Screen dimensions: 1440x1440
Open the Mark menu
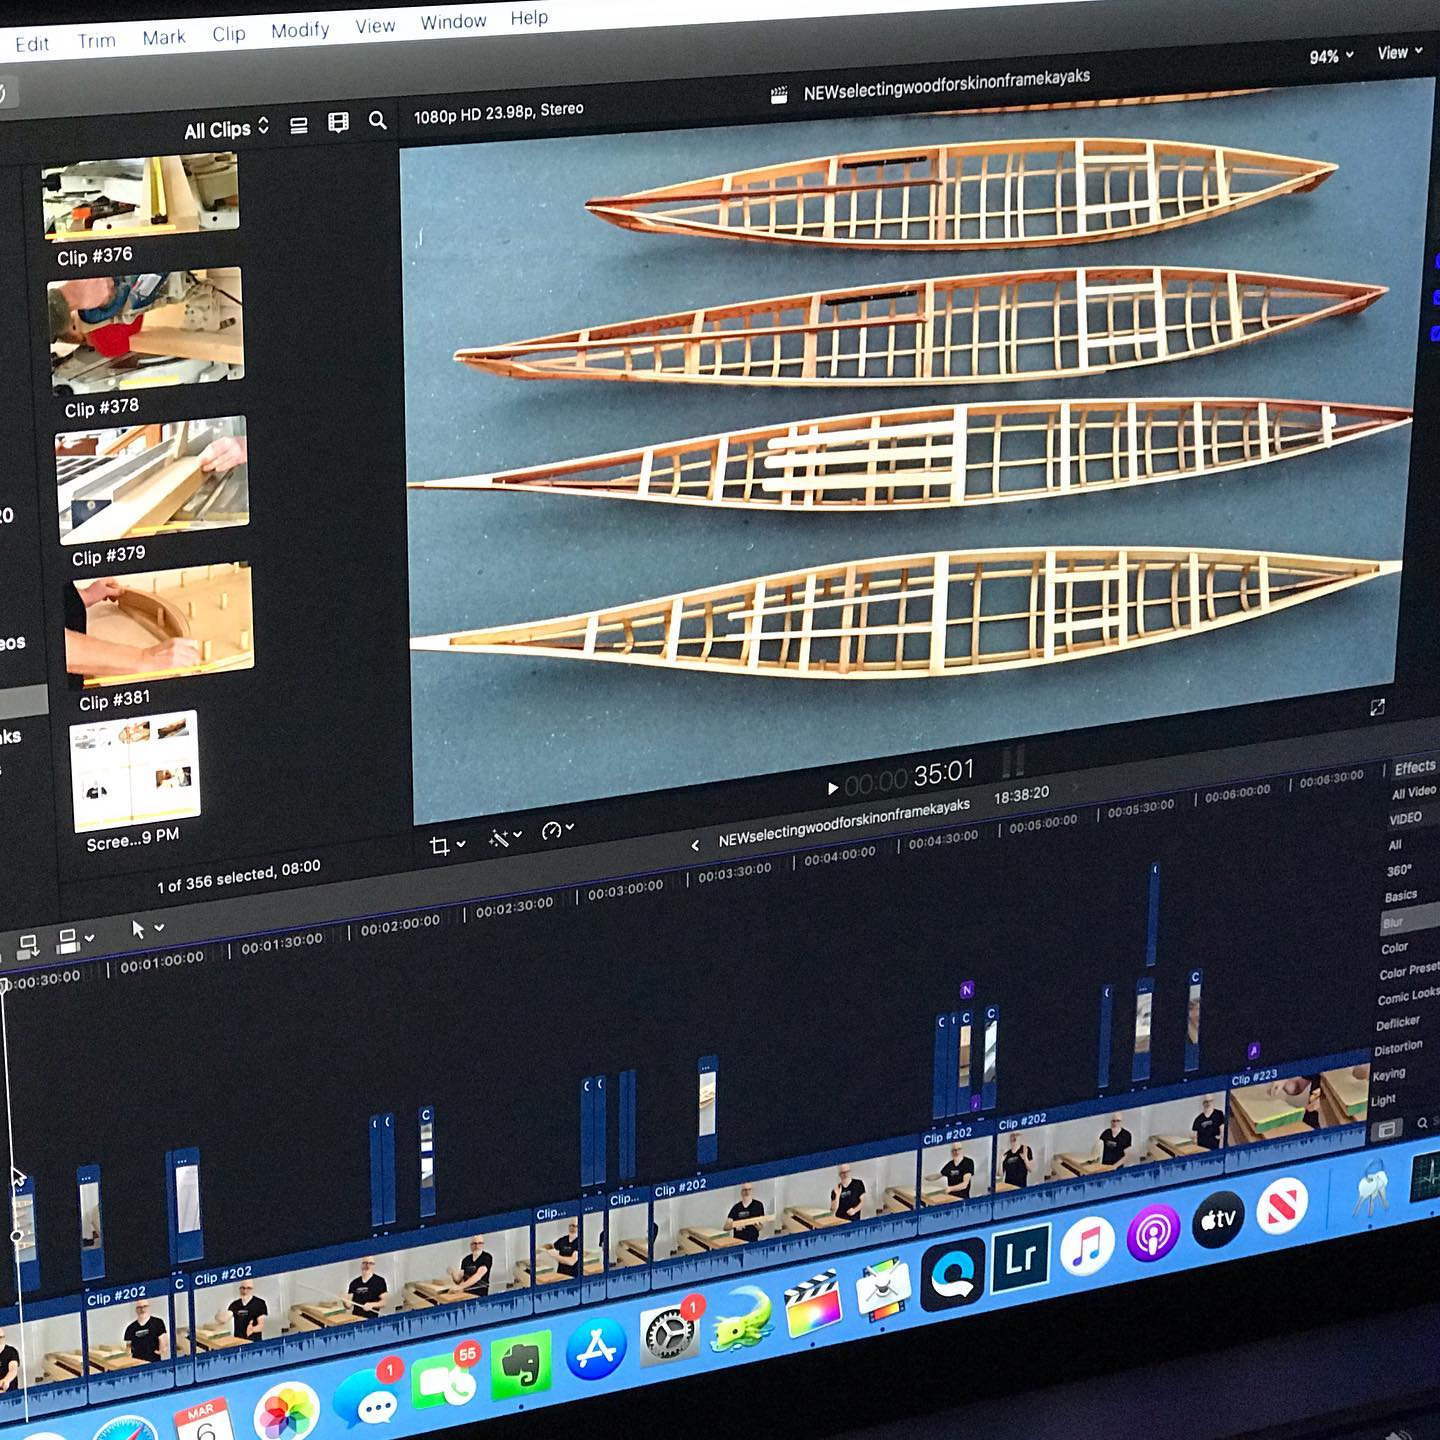tap(163, 38)
